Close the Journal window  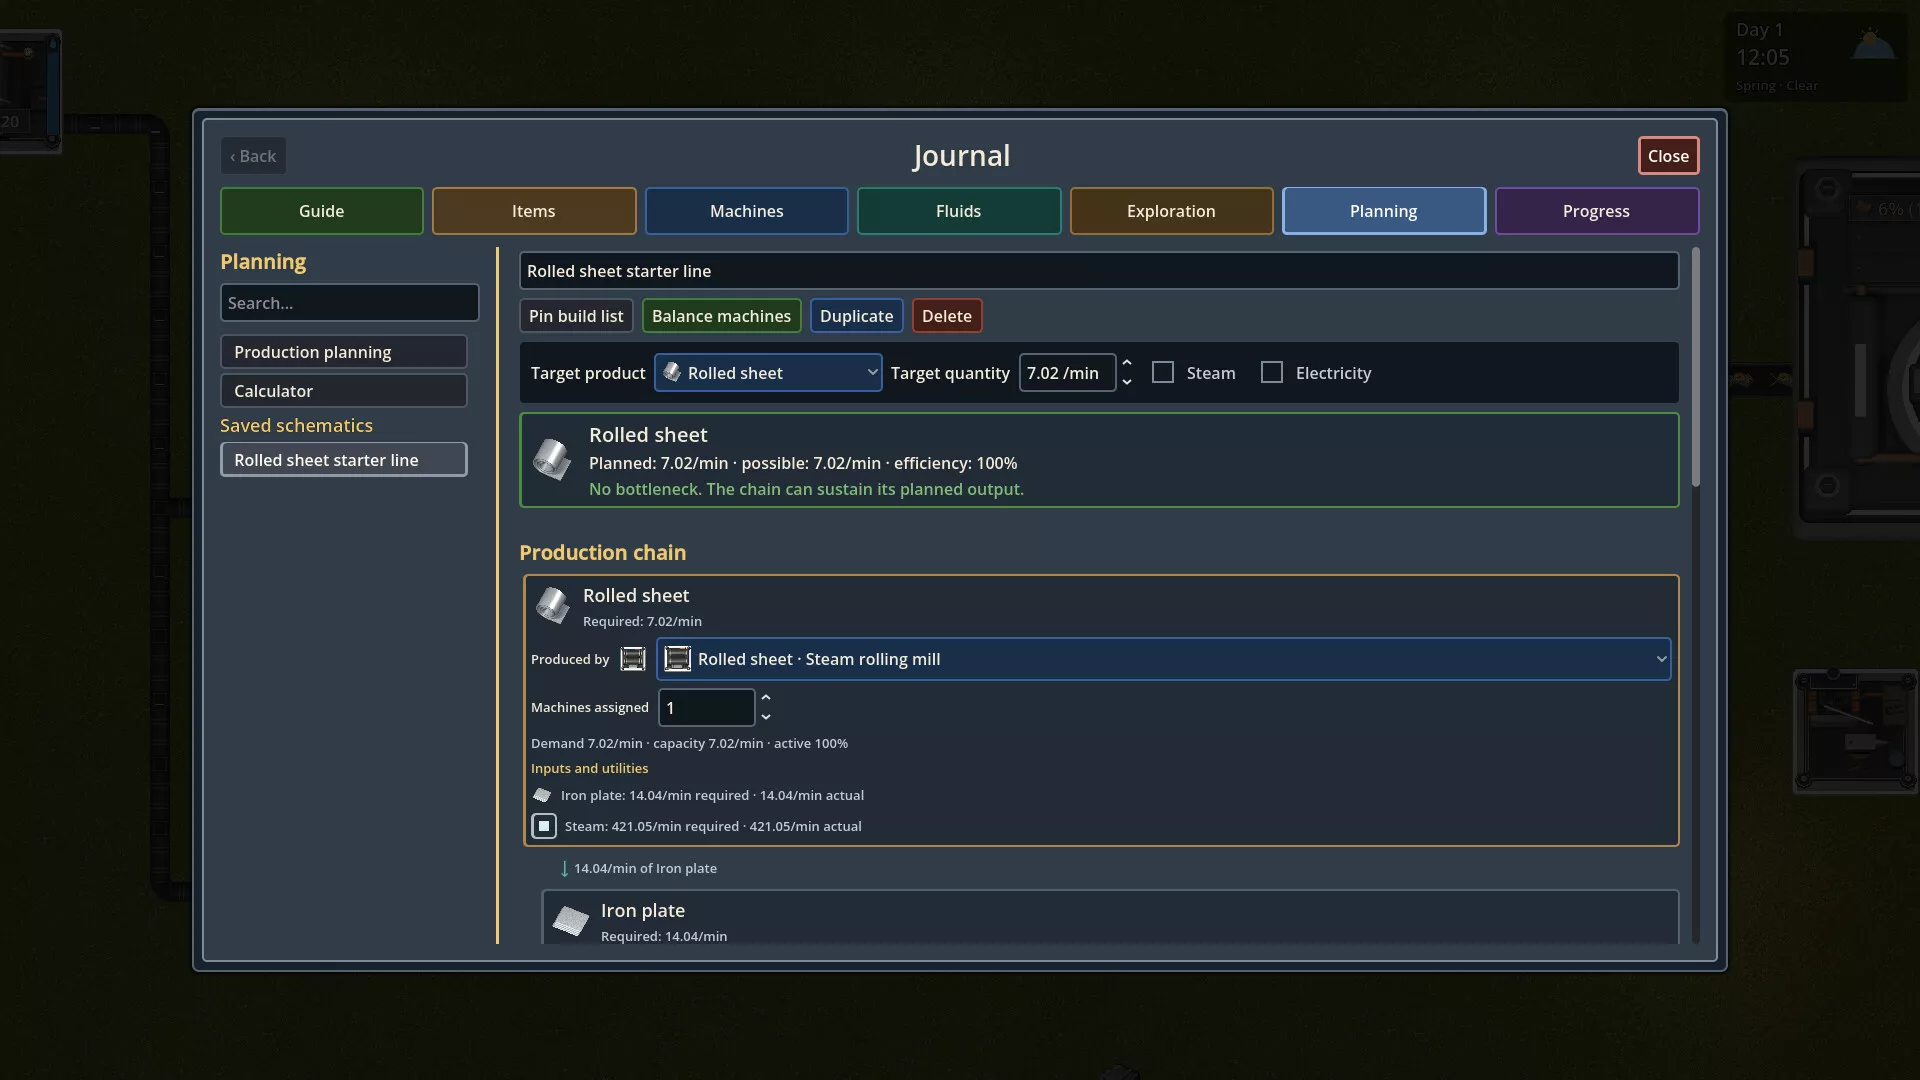click(1668, 156)
